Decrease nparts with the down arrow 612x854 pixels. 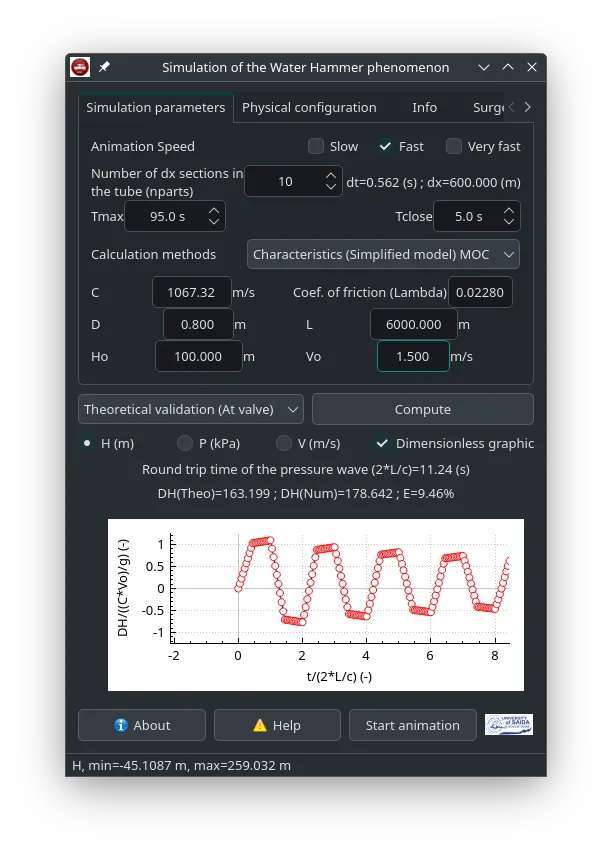tap(331, 187)
